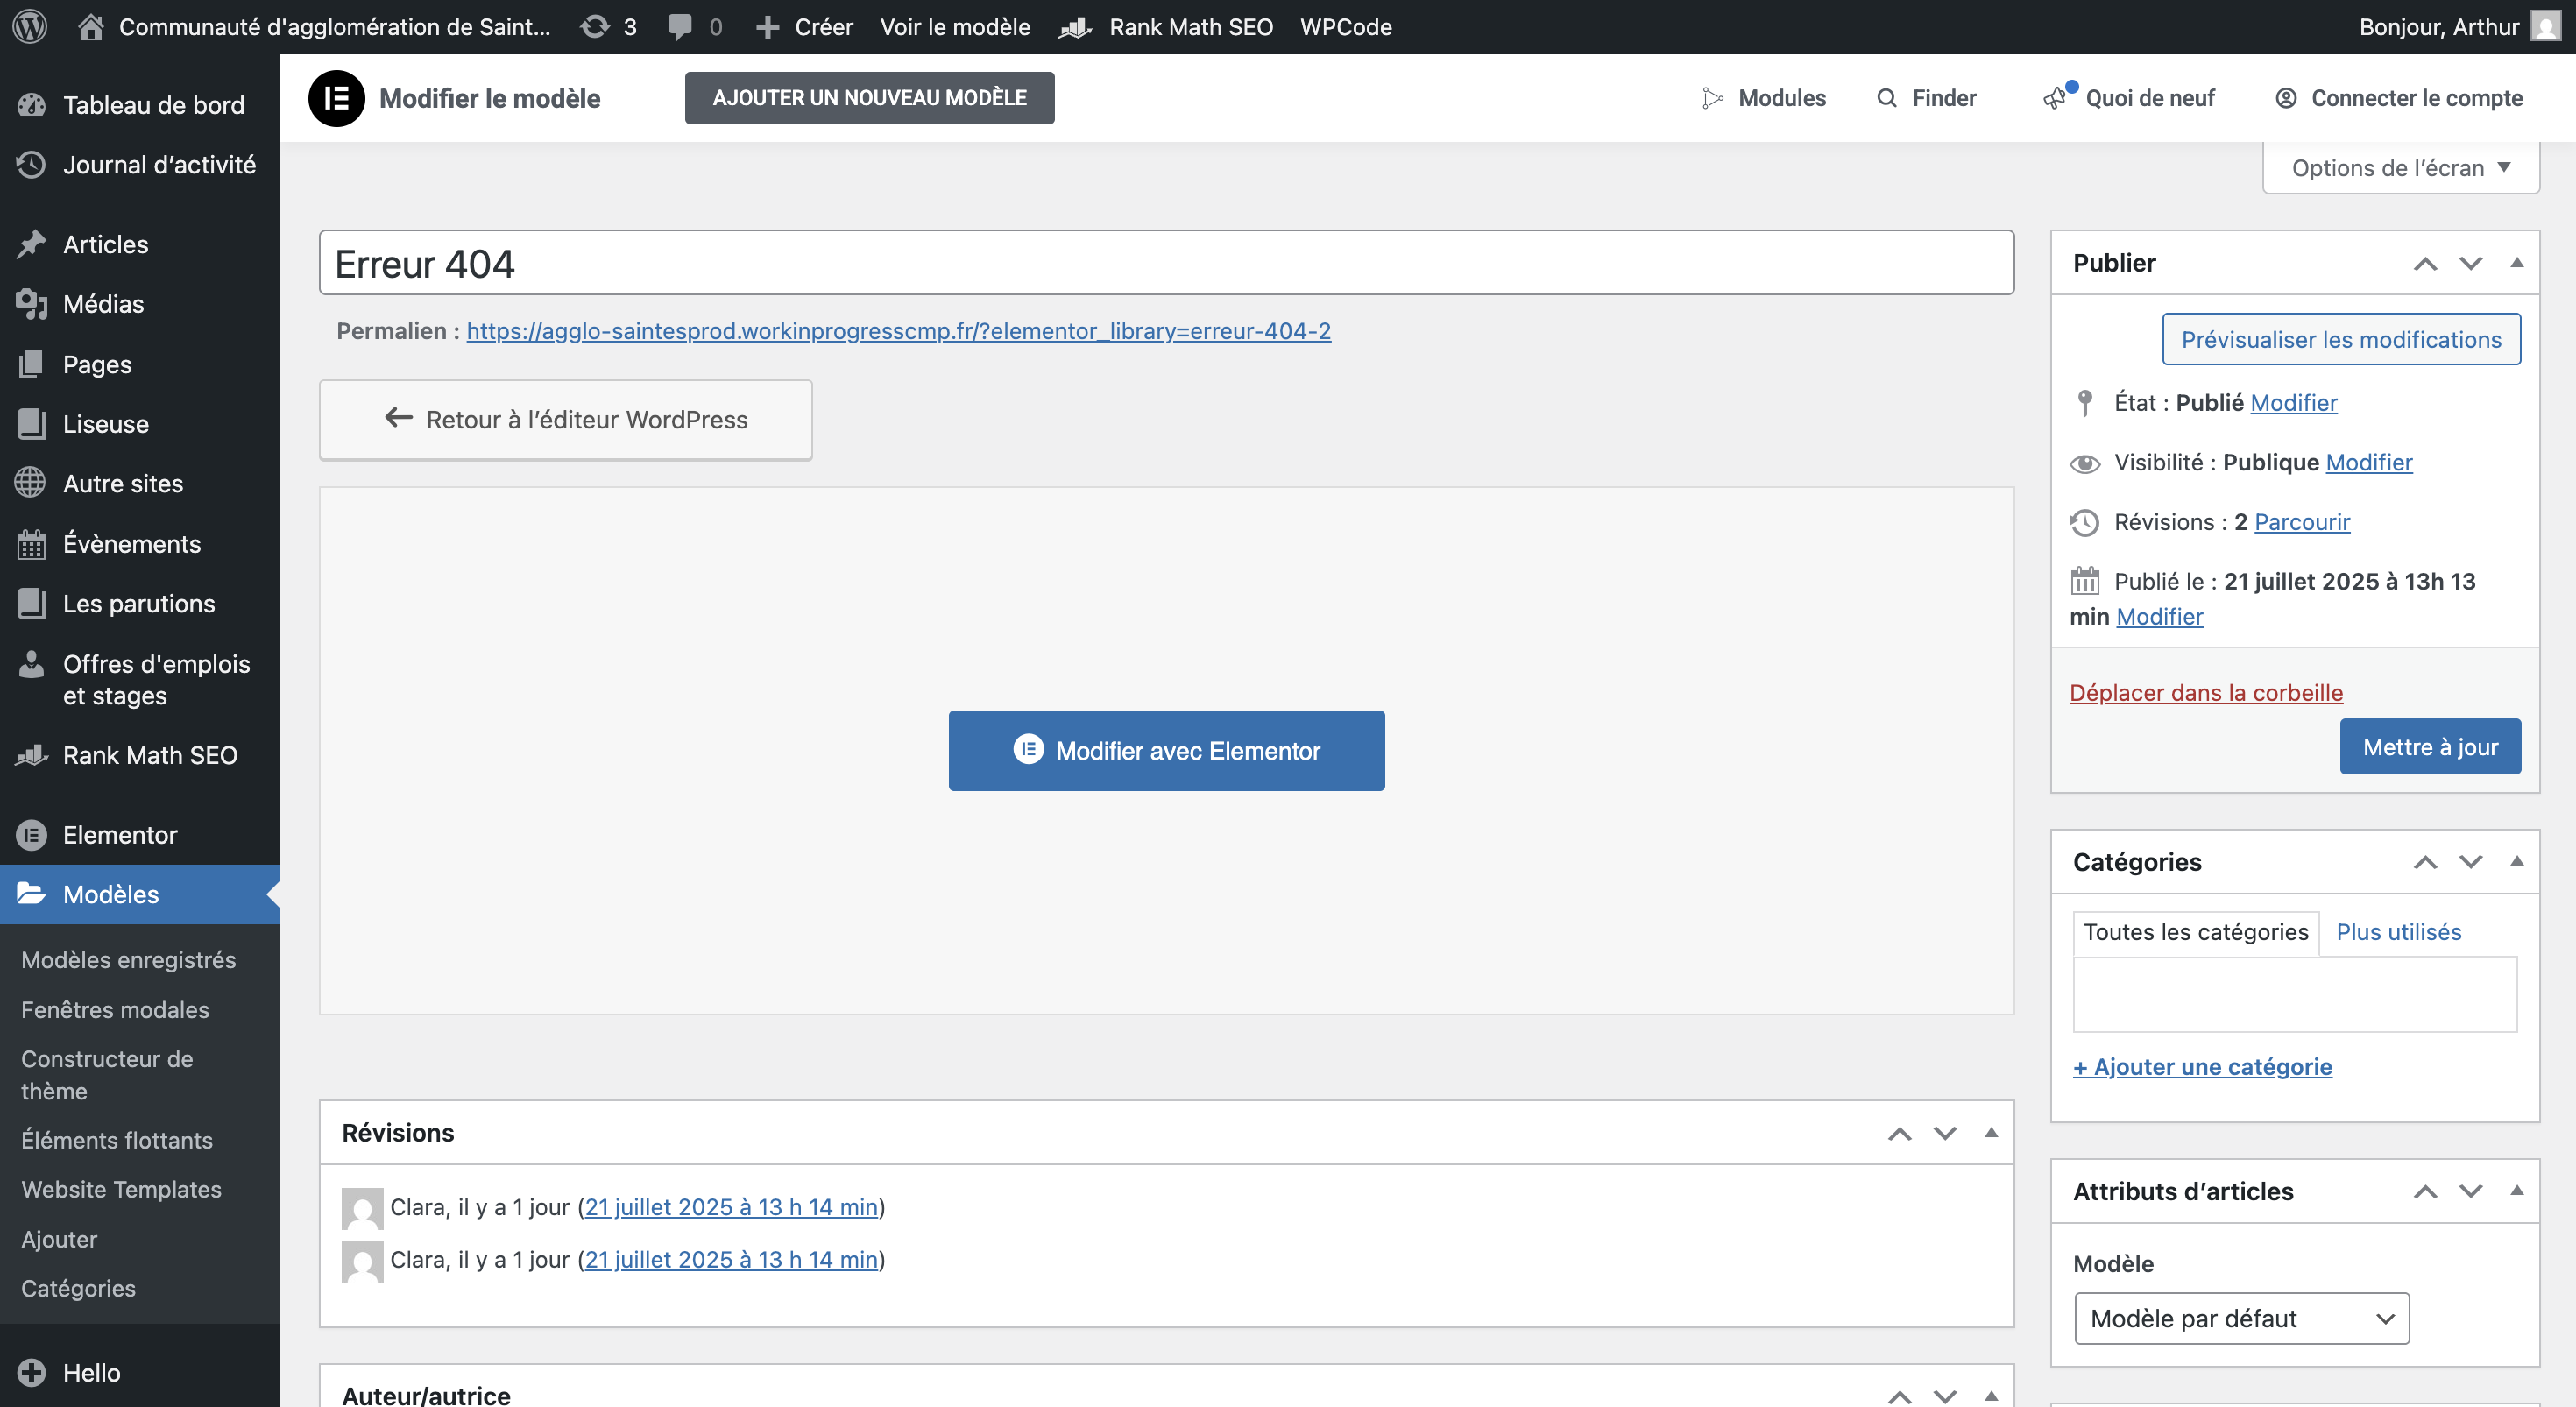
Task: Toggle the Catégories panel collapse triangle
Action: point(2517,861)
